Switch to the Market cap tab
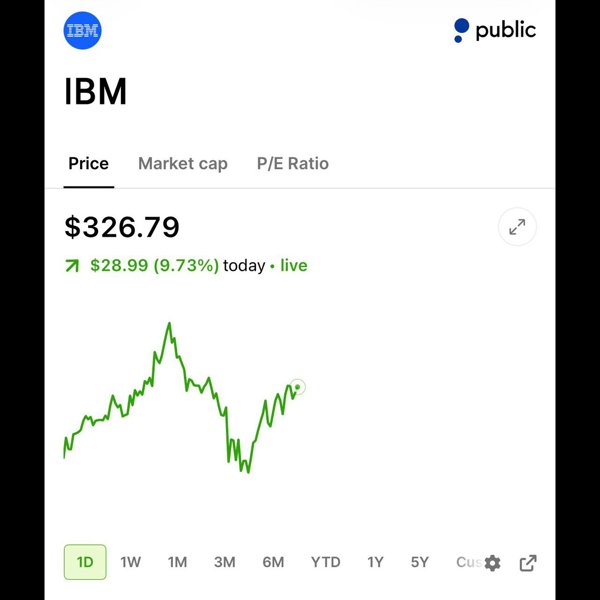Screen dimensions: 600x600 coord(183,164)
